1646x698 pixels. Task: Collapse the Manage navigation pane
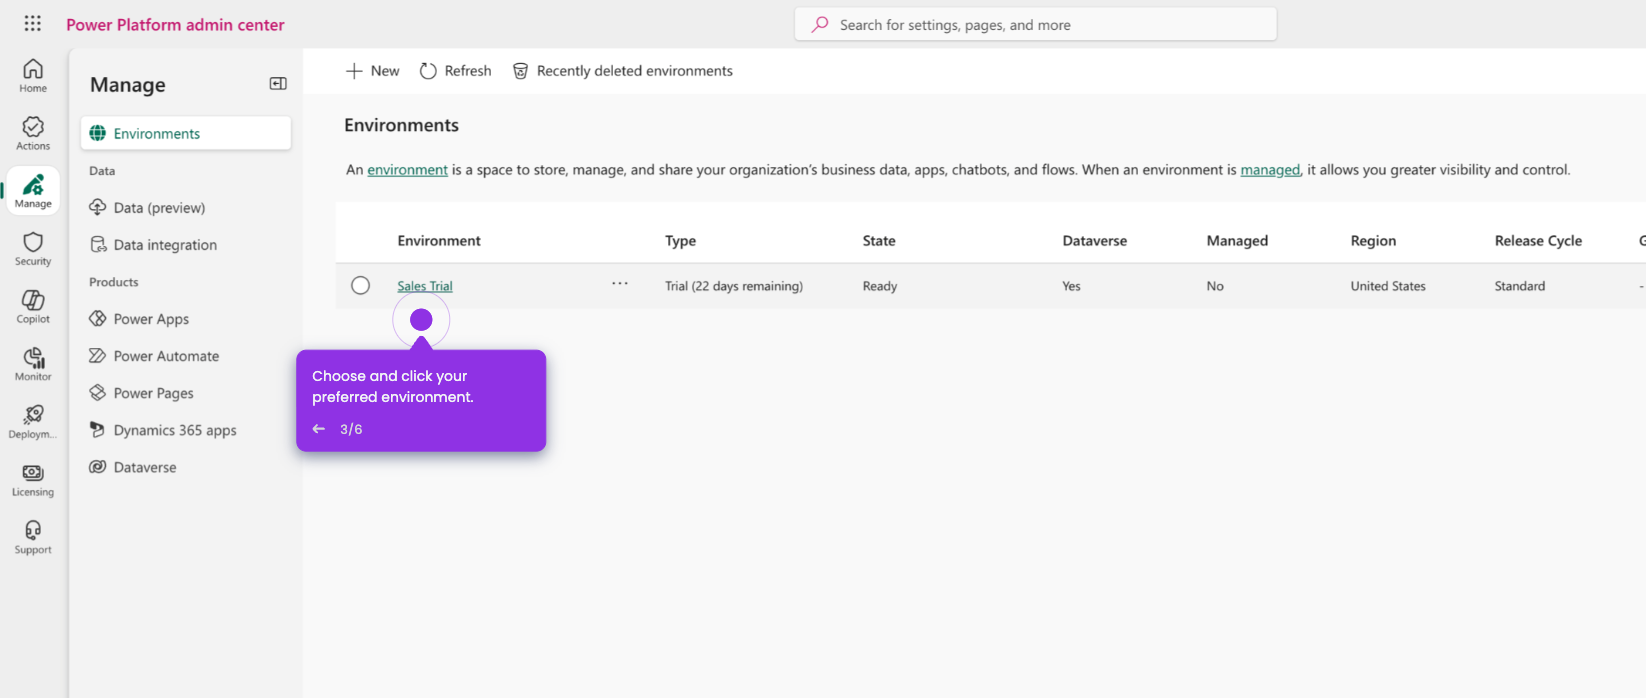(x=278, y=84)
